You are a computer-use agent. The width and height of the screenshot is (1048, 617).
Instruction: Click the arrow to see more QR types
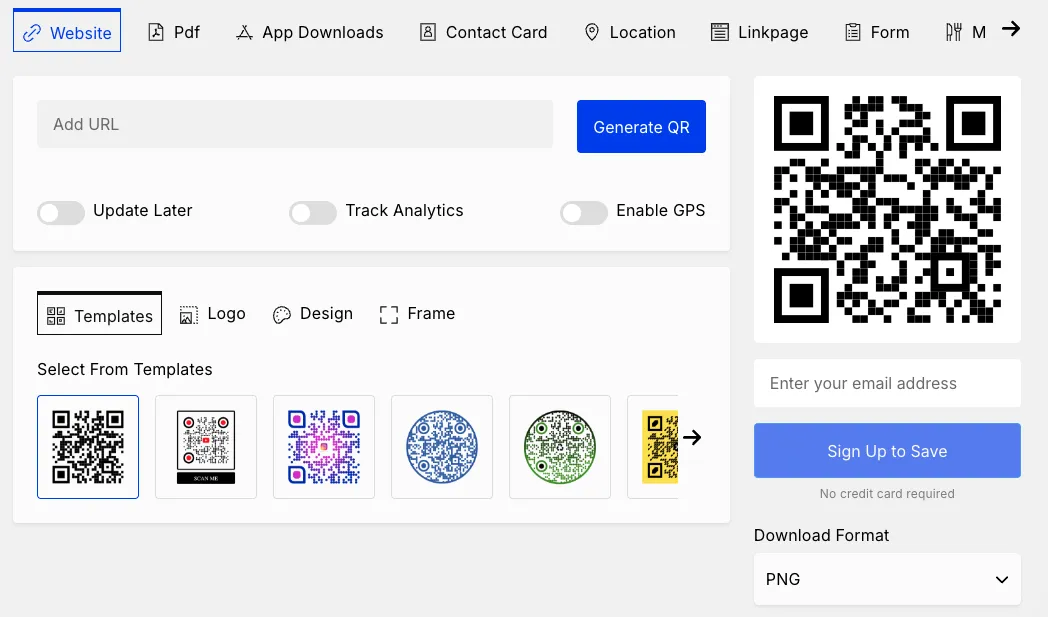pyautogui.click(x=1019, y=29)
